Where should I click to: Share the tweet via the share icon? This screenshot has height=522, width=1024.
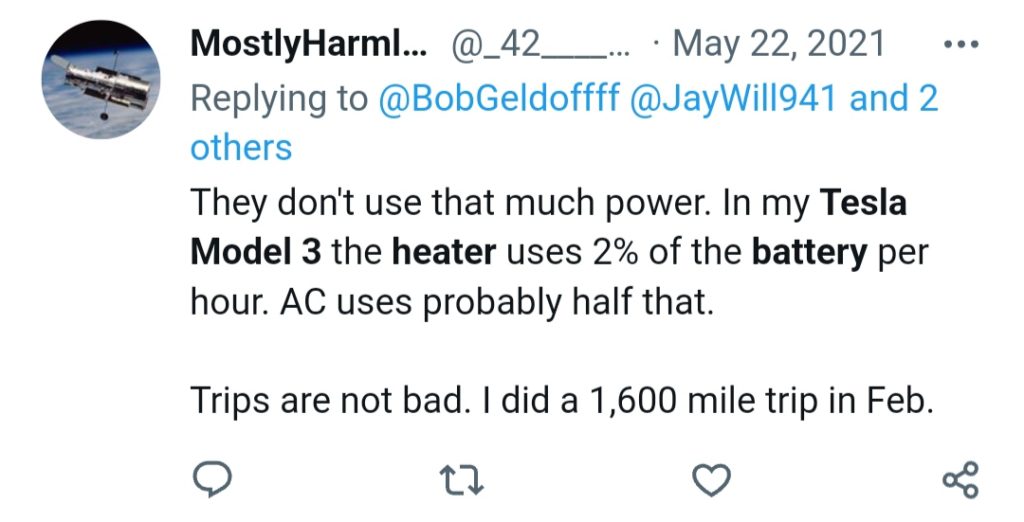click(x=961, y=481)
